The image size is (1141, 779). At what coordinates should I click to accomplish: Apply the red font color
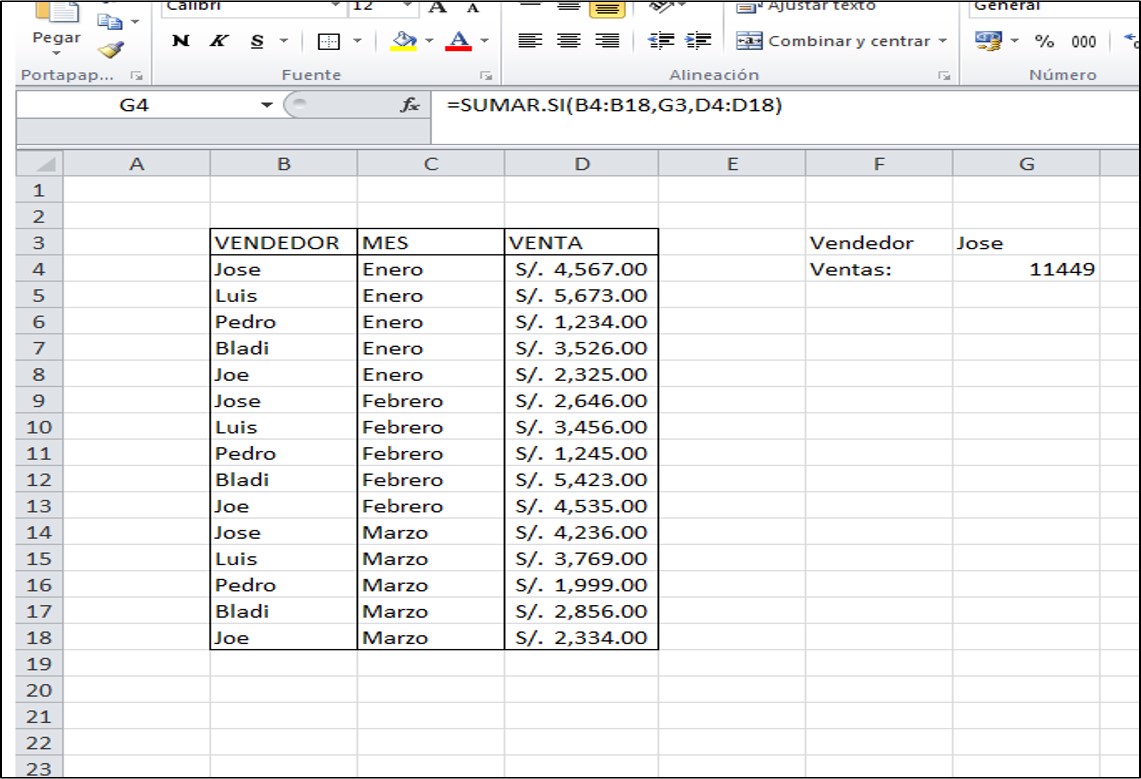coord(457,41)
